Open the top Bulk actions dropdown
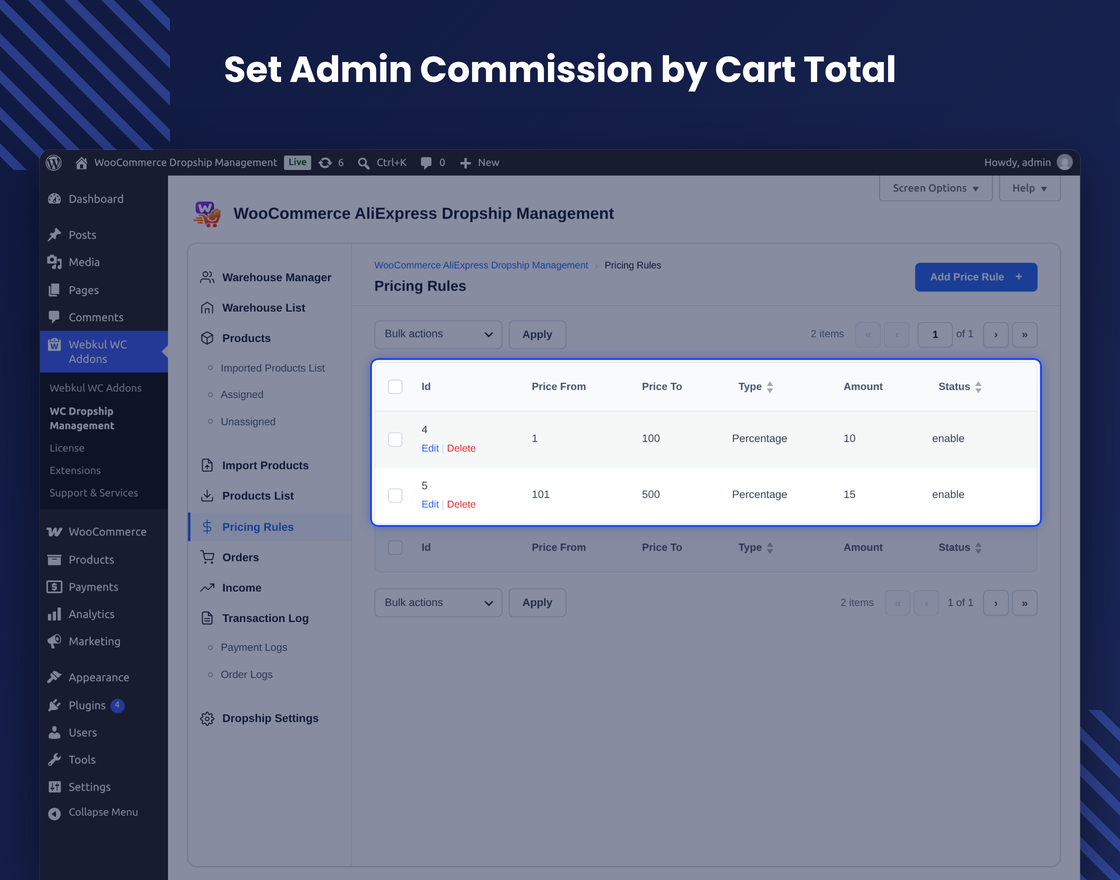The image size is (1120, 880). point(438,334)
